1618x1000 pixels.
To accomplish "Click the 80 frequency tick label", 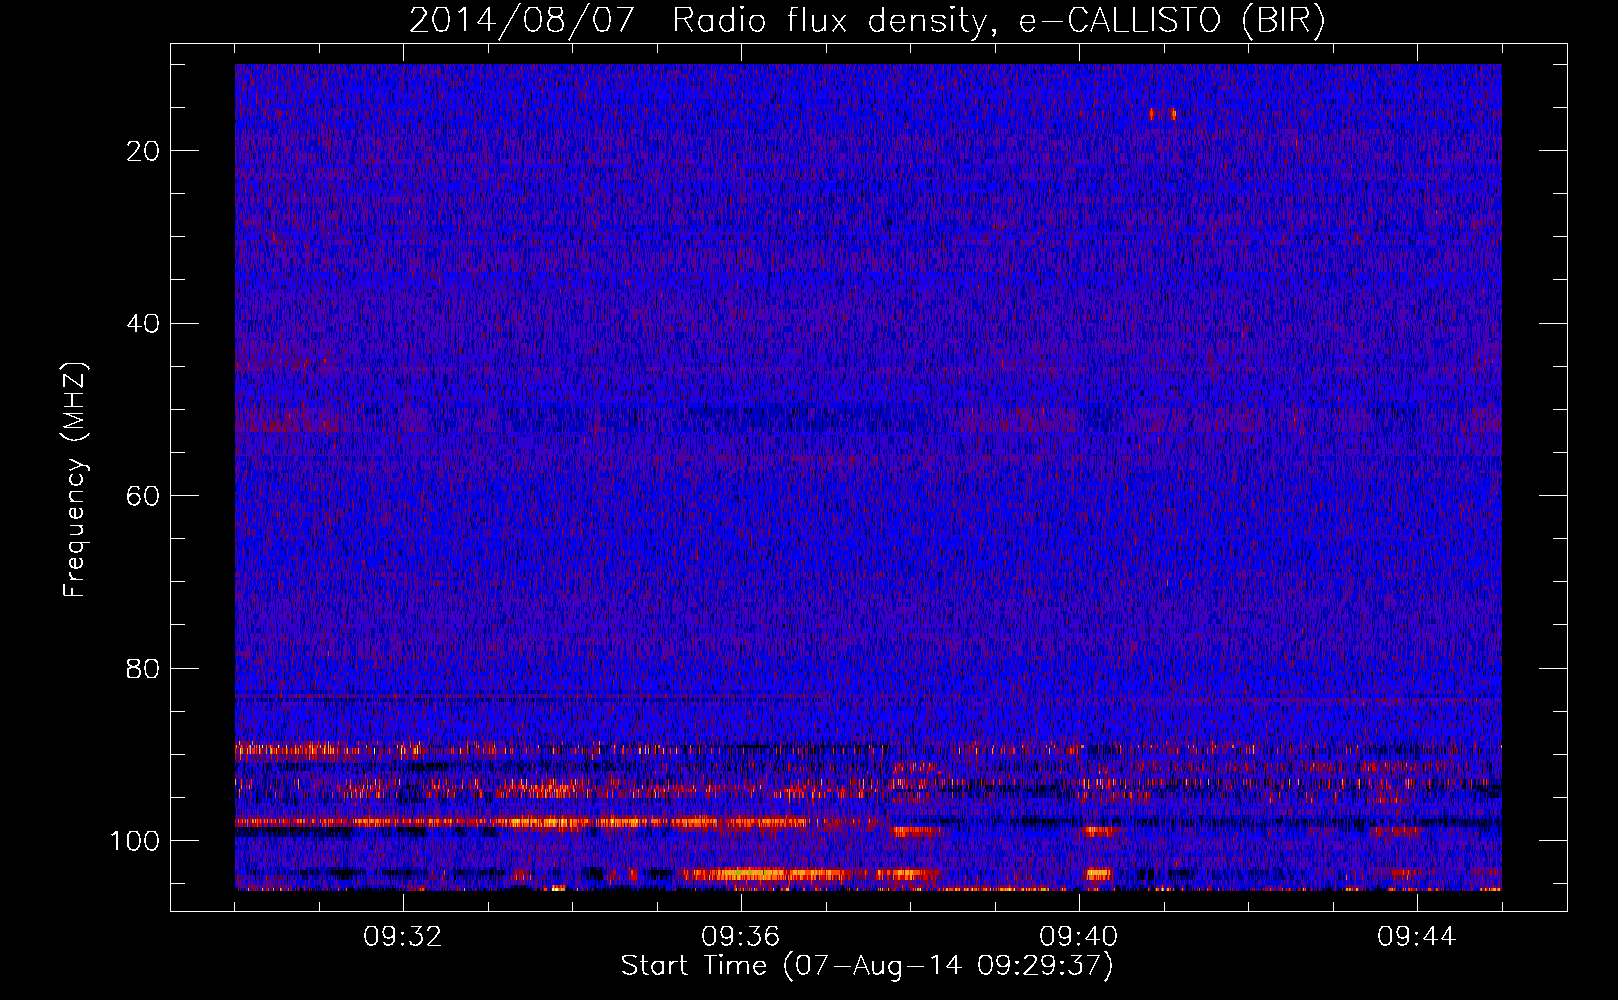I will click(144, 668).
